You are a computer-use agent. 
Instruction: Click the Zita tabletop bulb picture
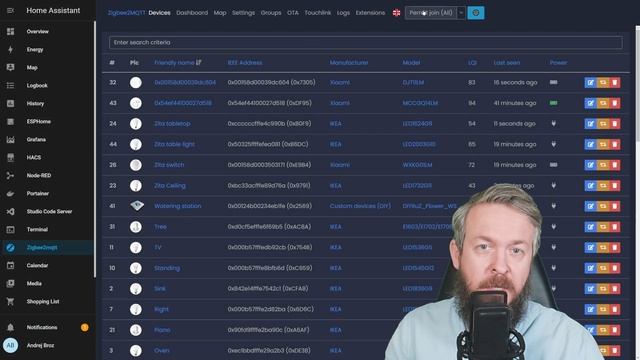136,124
